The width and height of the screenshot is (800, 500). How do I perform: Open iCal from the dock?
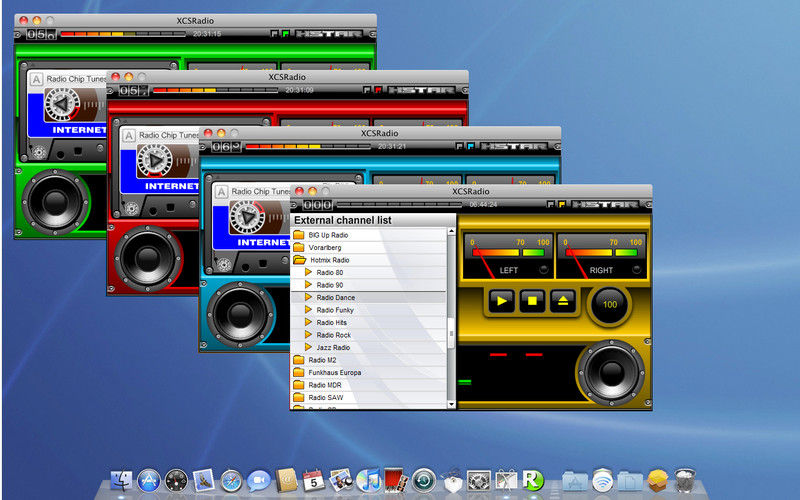pyautogui.click(x=313, y=480)
